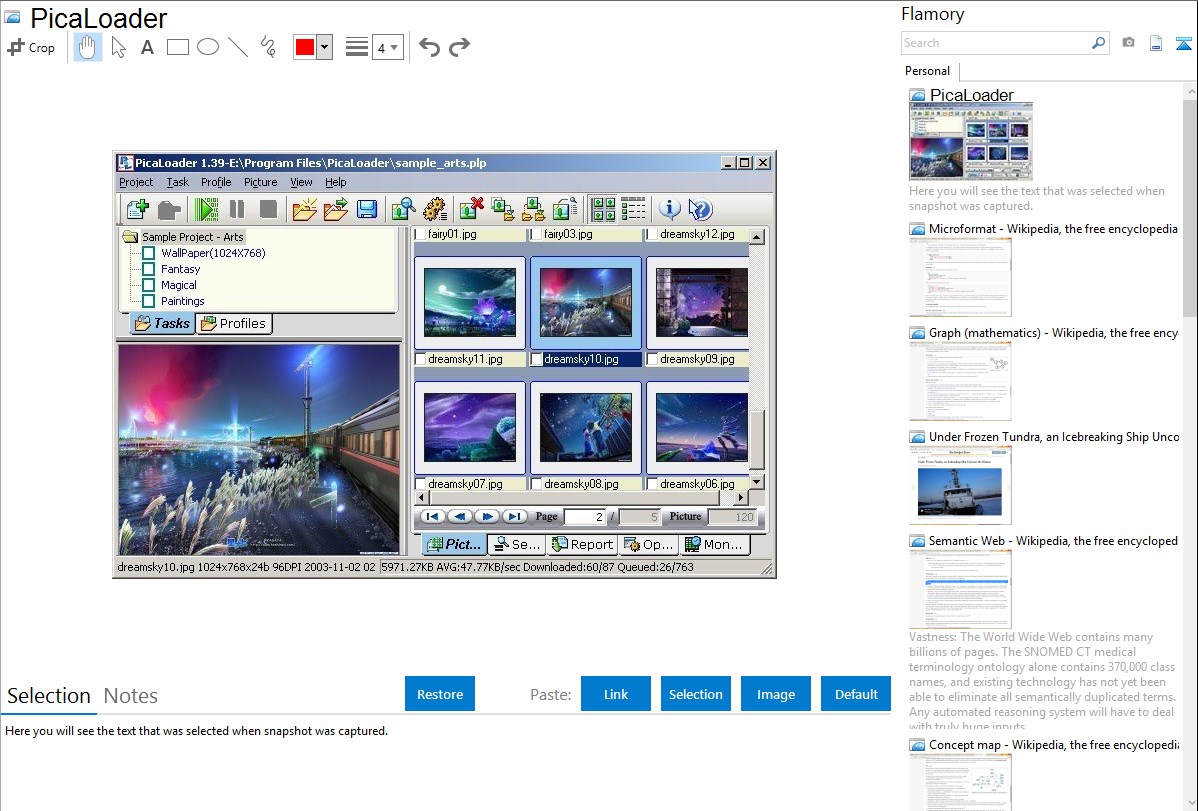The height and width of the screenshot is (811, 1198).
Task: Activate the hand pan tool
Action: (87, 47)
